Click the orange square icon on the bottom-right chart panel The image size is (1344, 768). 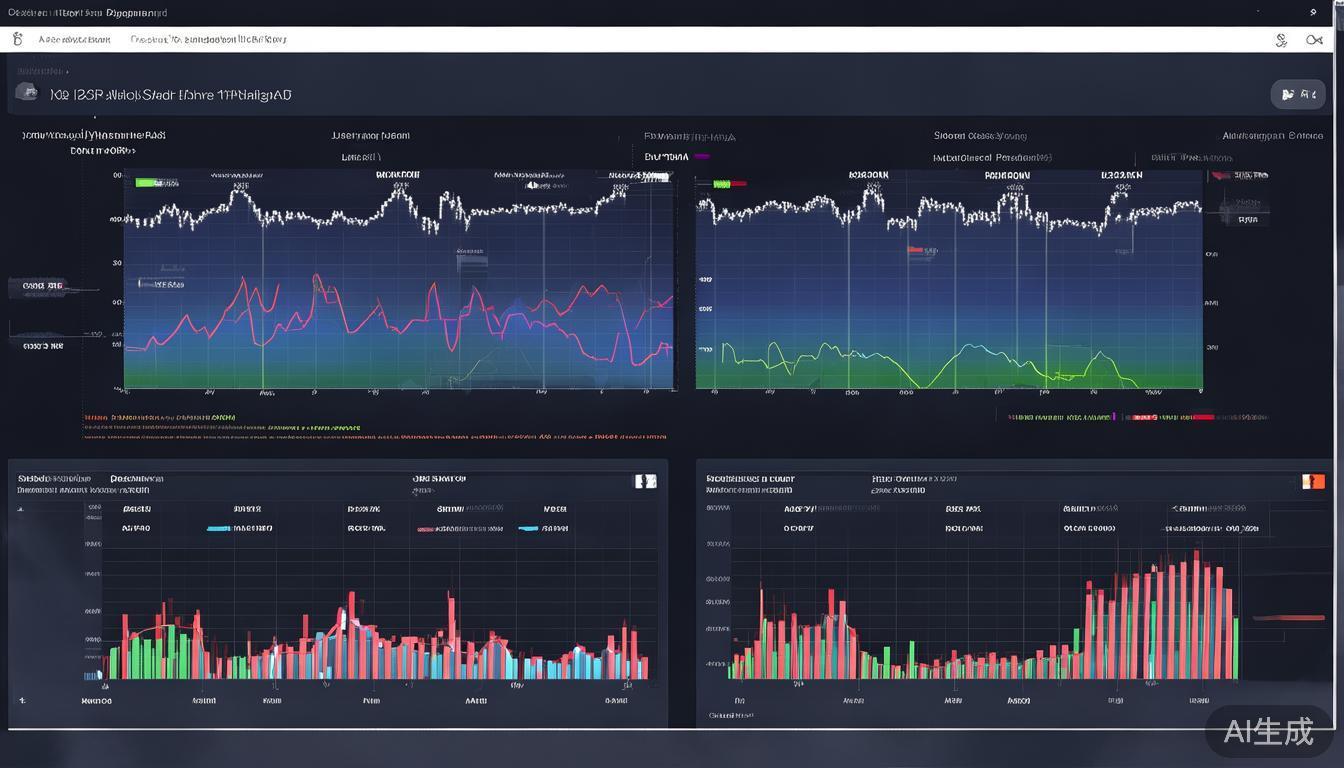(1312, 481)
